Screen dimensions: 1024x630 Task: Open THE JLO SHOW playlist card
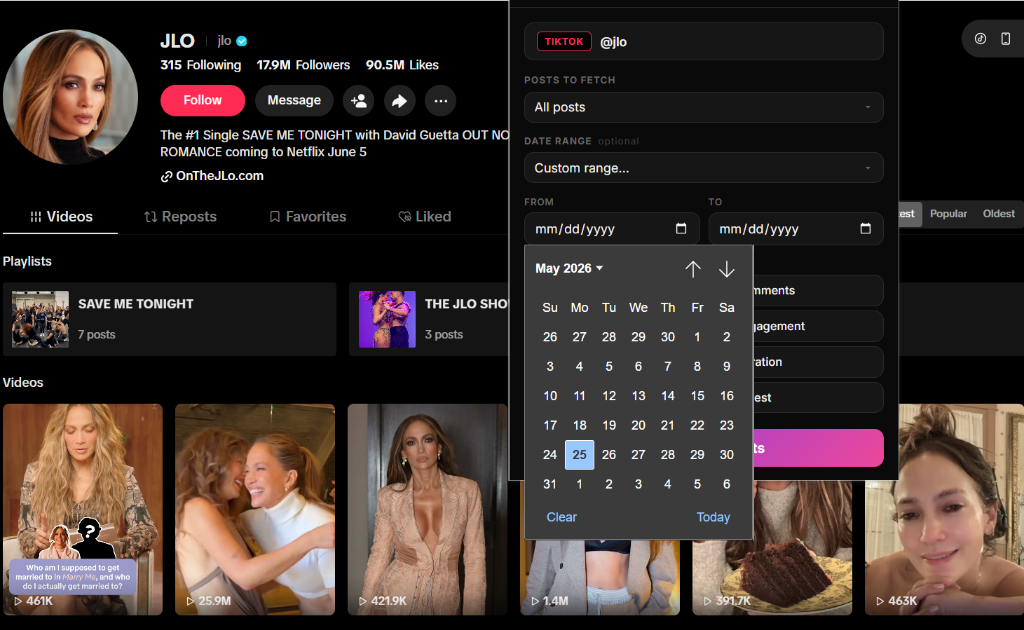click(x=428, y=319)
